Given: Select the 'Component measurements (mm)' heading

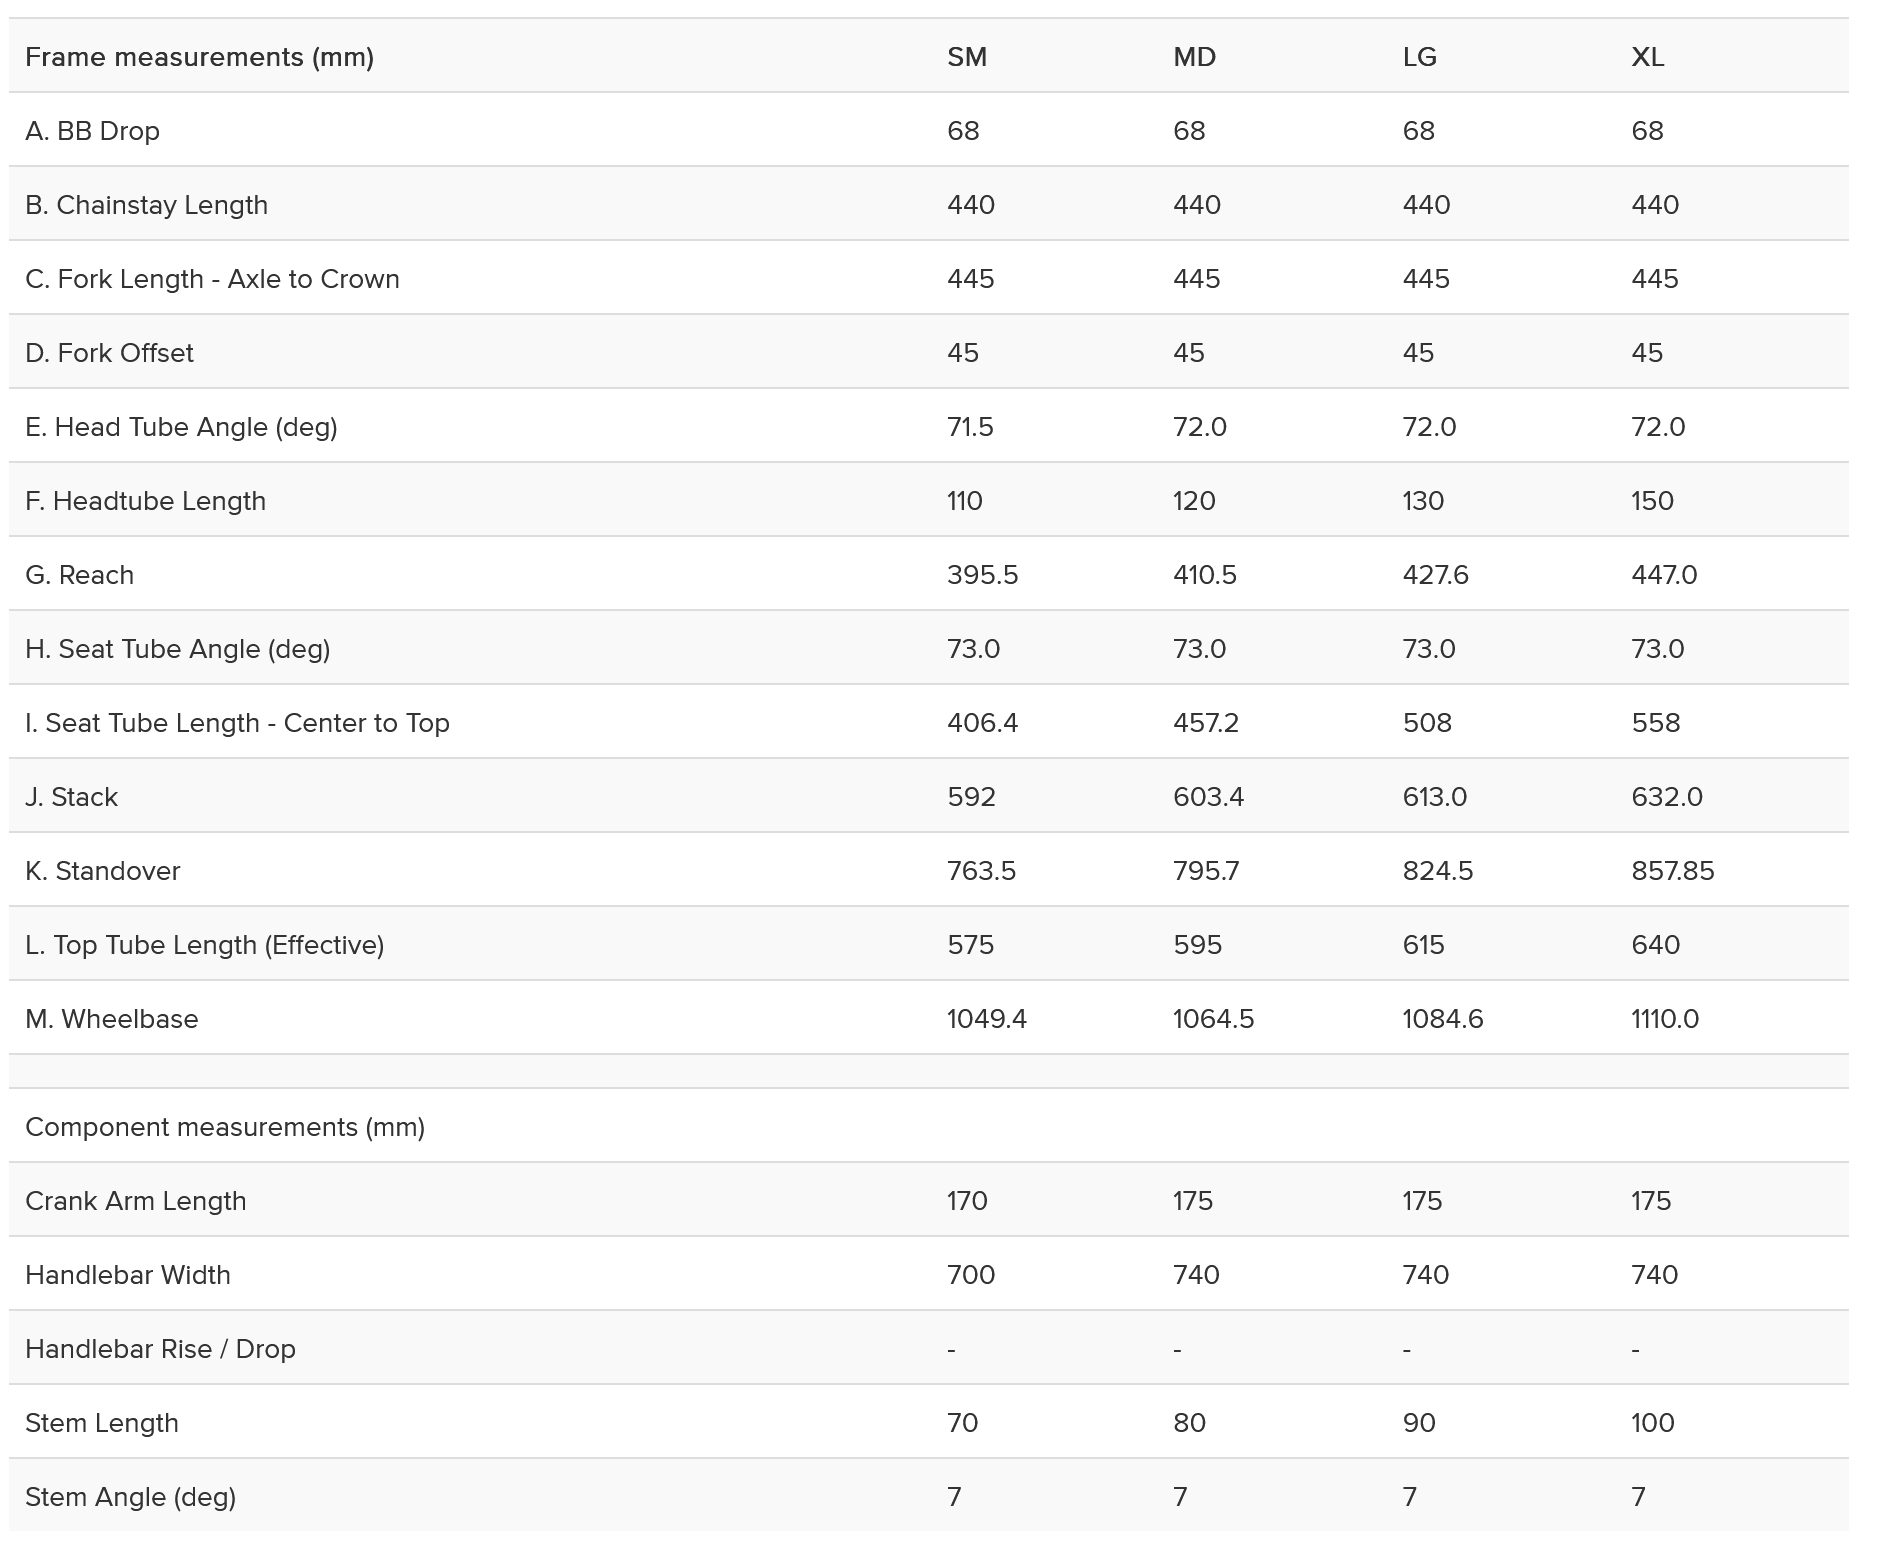Looking at the screenshot, I should (225, 1127).
